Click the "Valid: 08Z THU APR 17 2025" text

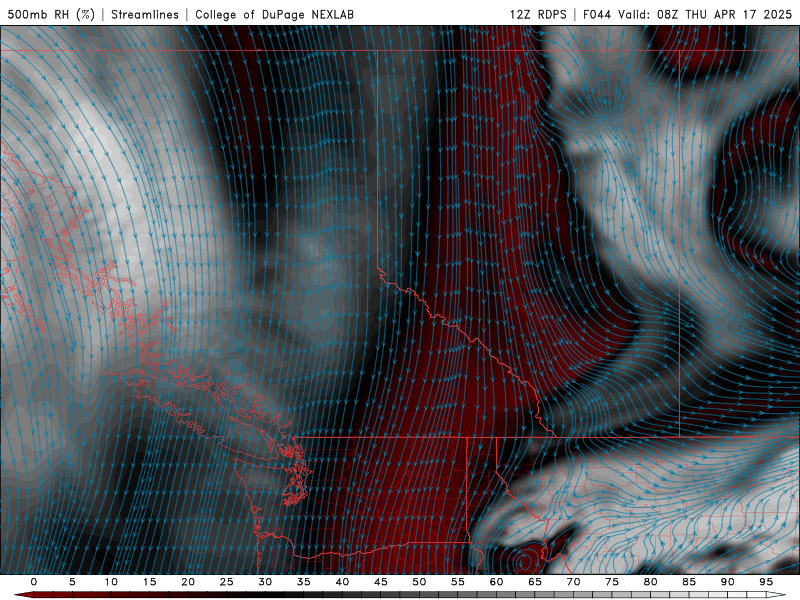(x=705, y=14)
